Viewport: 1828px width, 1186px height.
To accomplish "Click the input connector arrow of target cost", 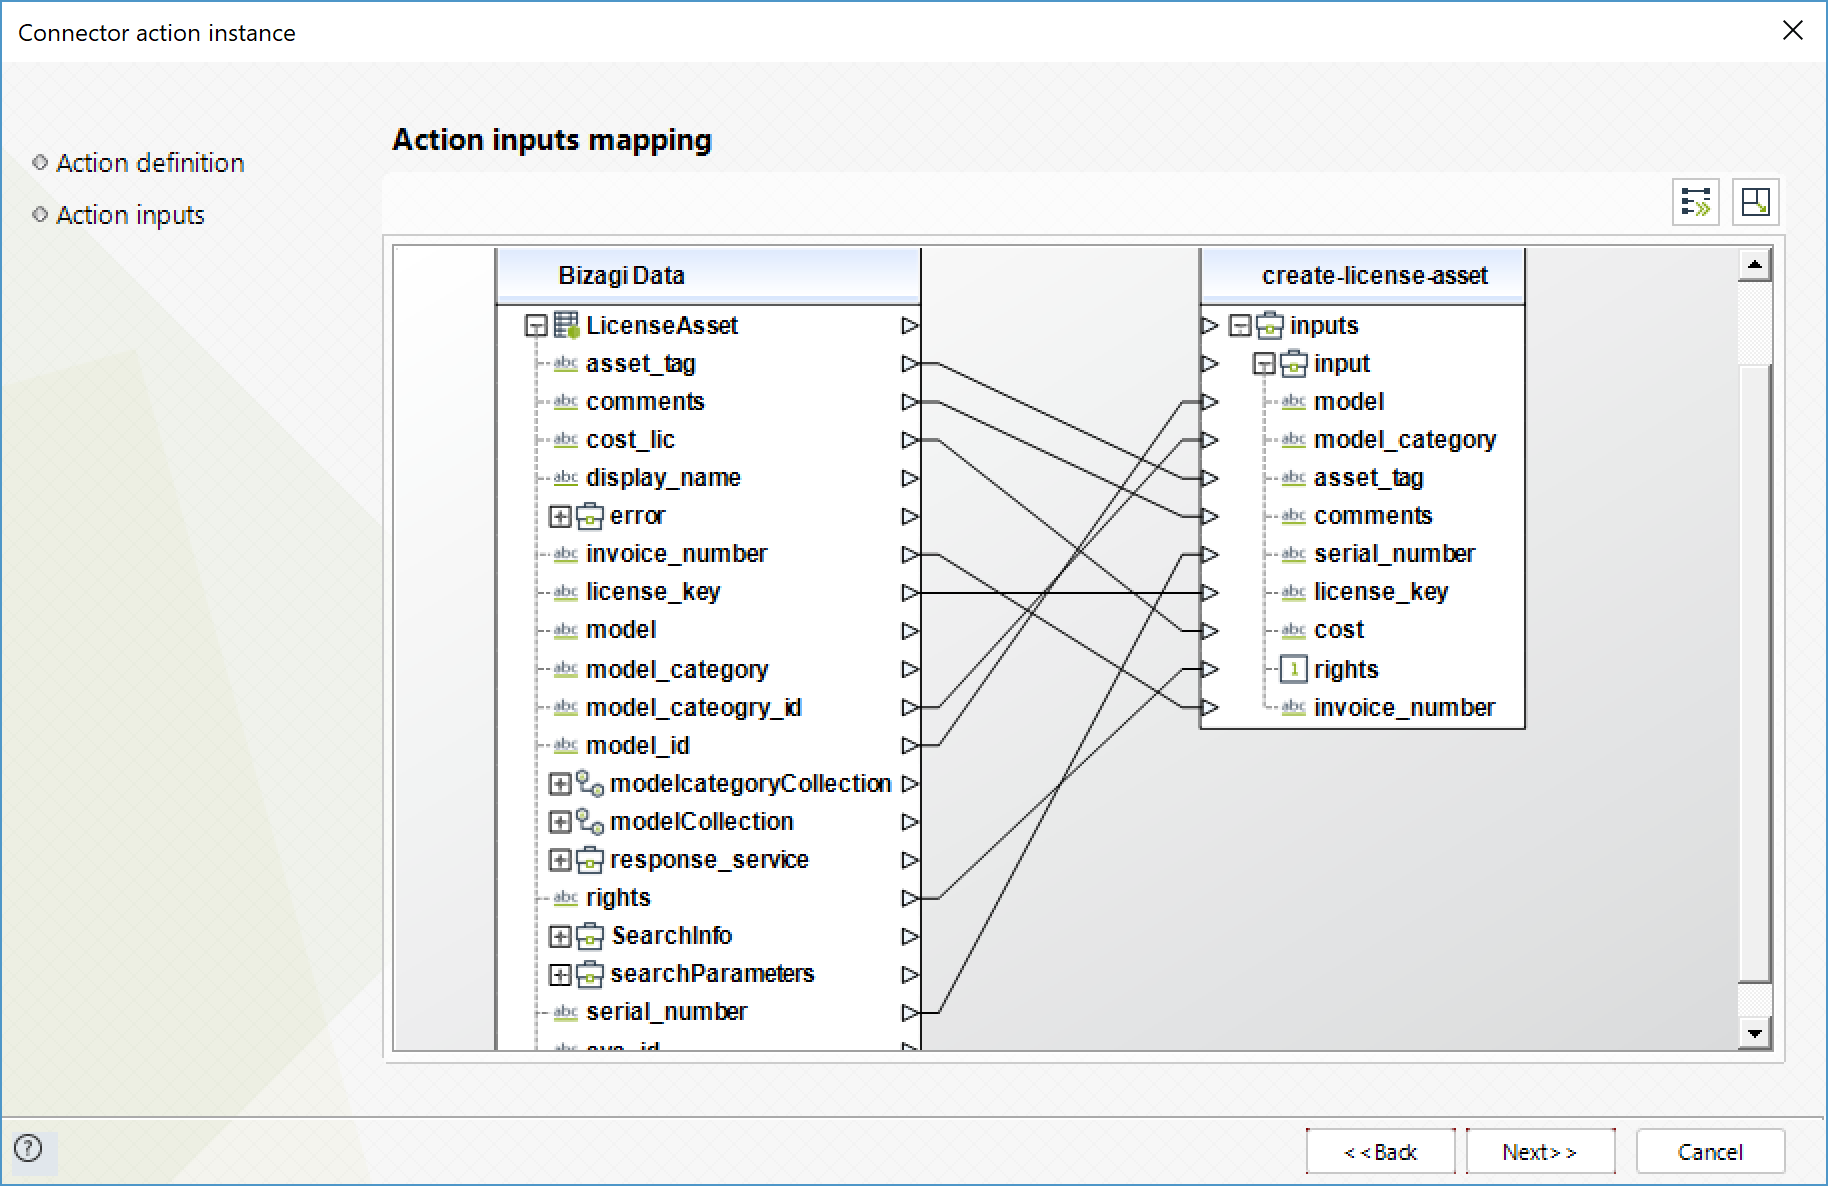I will 1210,631.
